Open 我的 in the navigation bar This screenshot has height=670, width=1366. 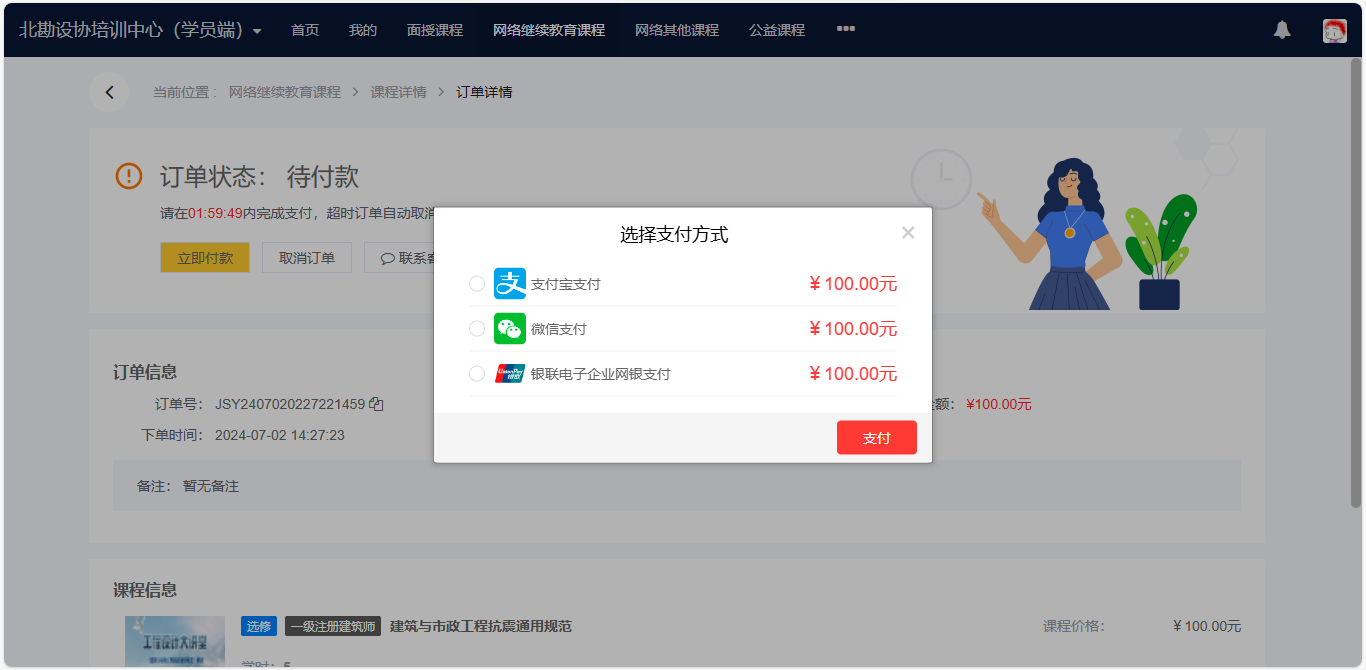click(x=363, y=30)
